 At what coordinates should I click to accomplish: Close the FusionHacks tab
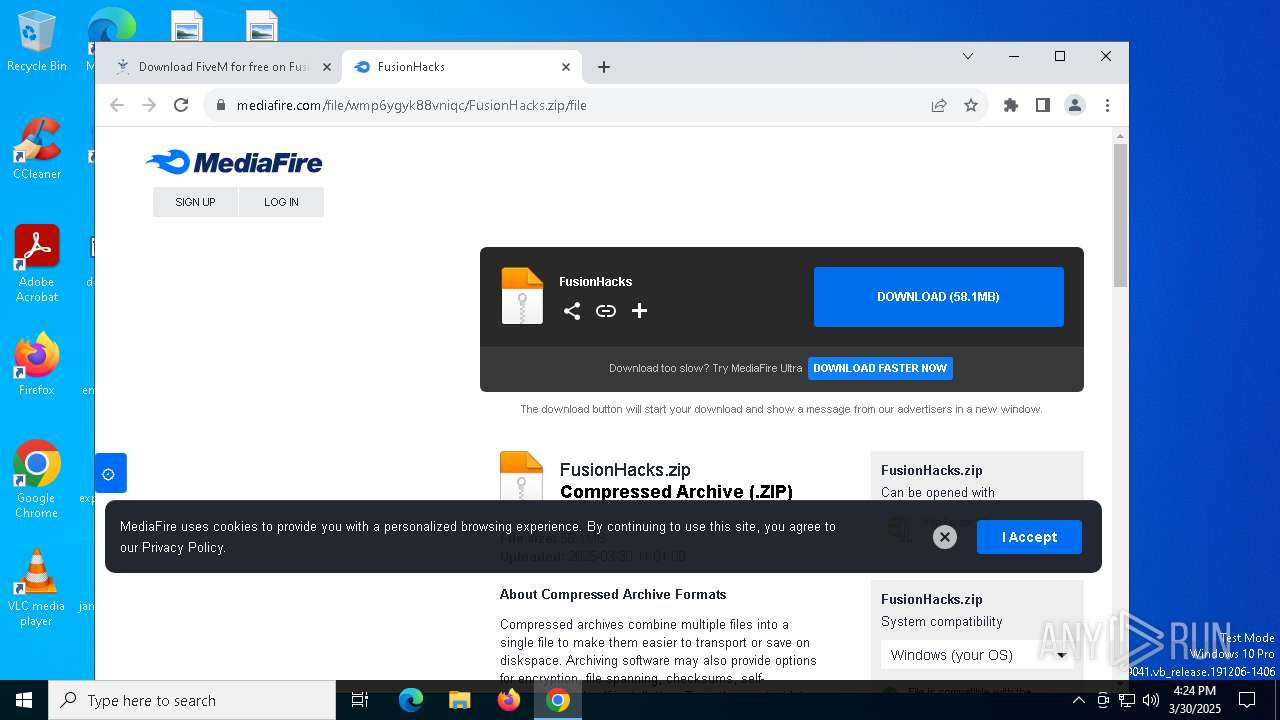(x=566, y=67)
